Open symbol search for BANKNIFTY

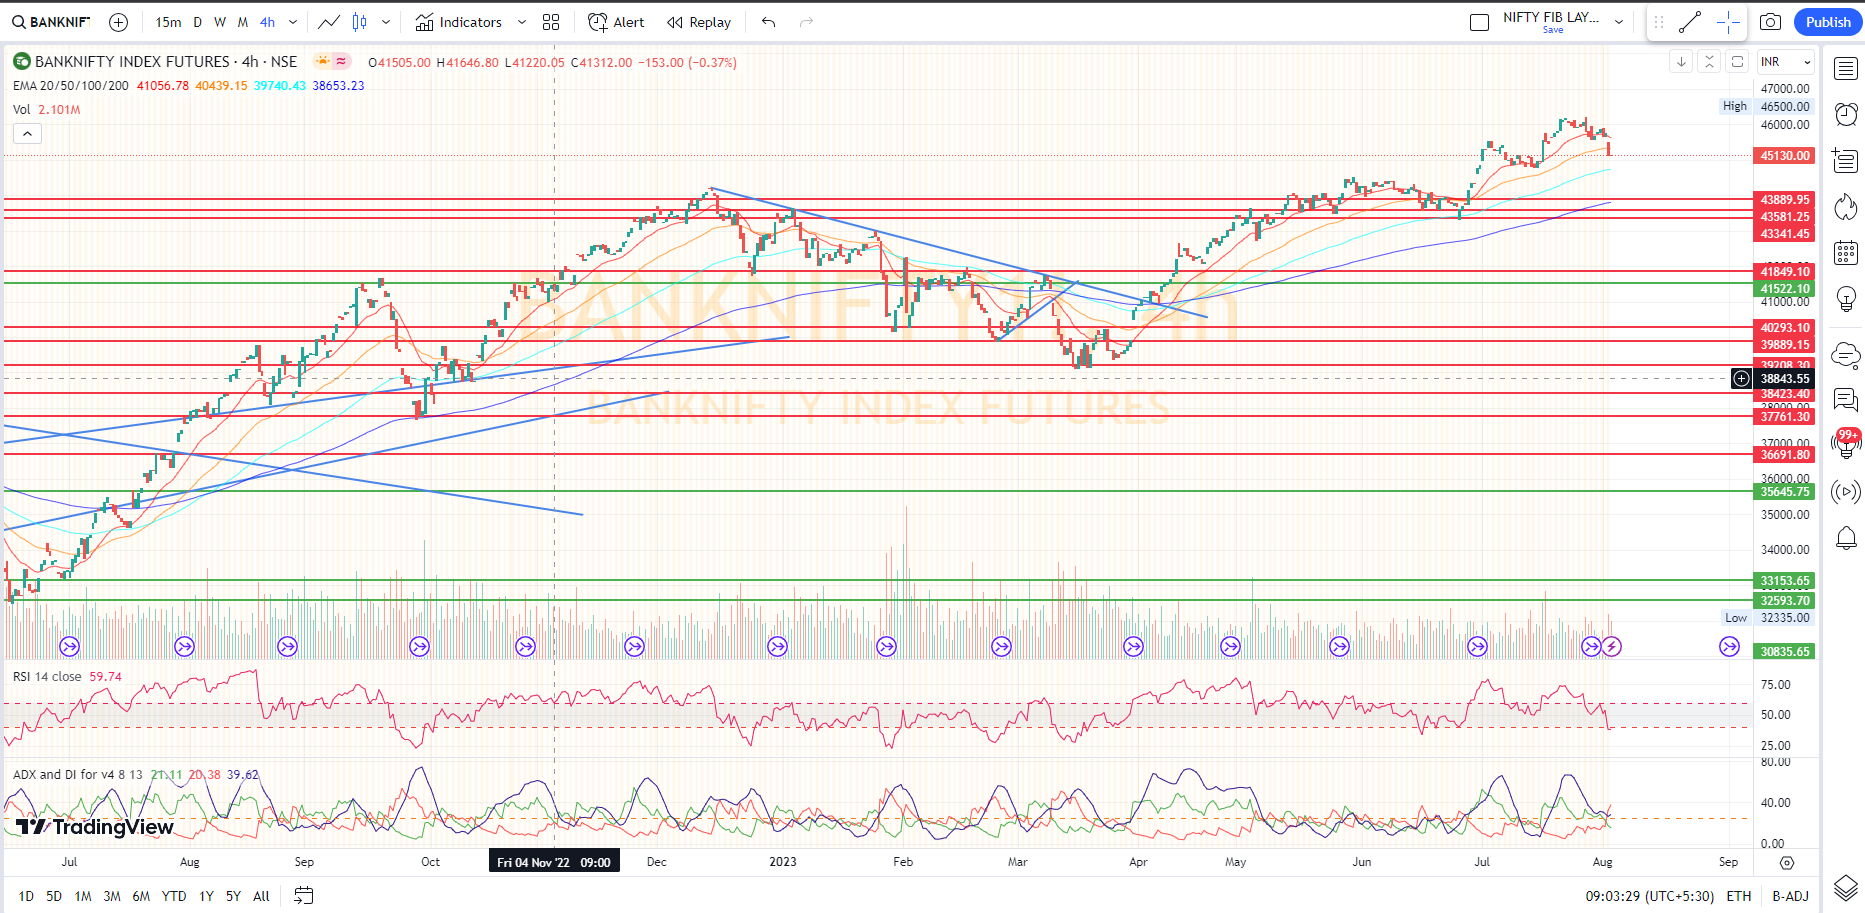click(51, 22)
